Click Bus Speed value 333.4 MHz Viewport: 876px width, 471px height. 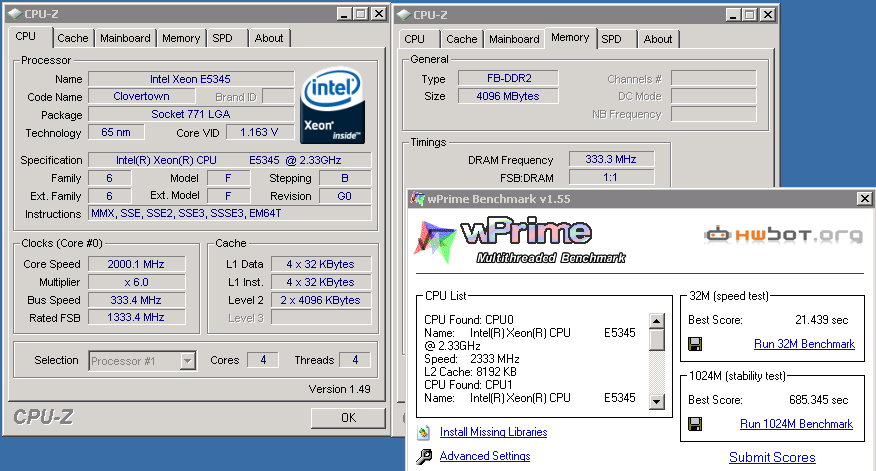136,300
